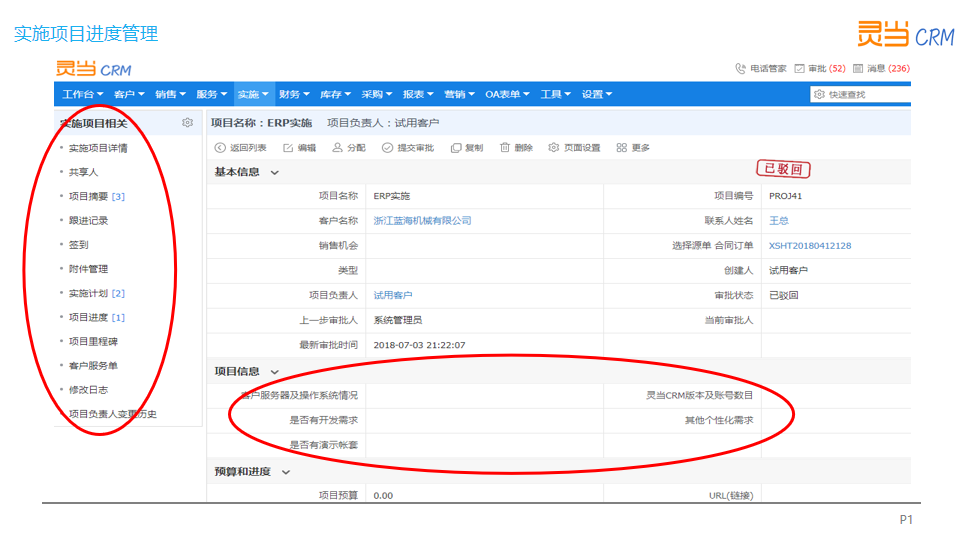963x540 pixels.
Task: Select 修改日志 in sidebar
Action: pyautogui.click(x=88, y=390)
